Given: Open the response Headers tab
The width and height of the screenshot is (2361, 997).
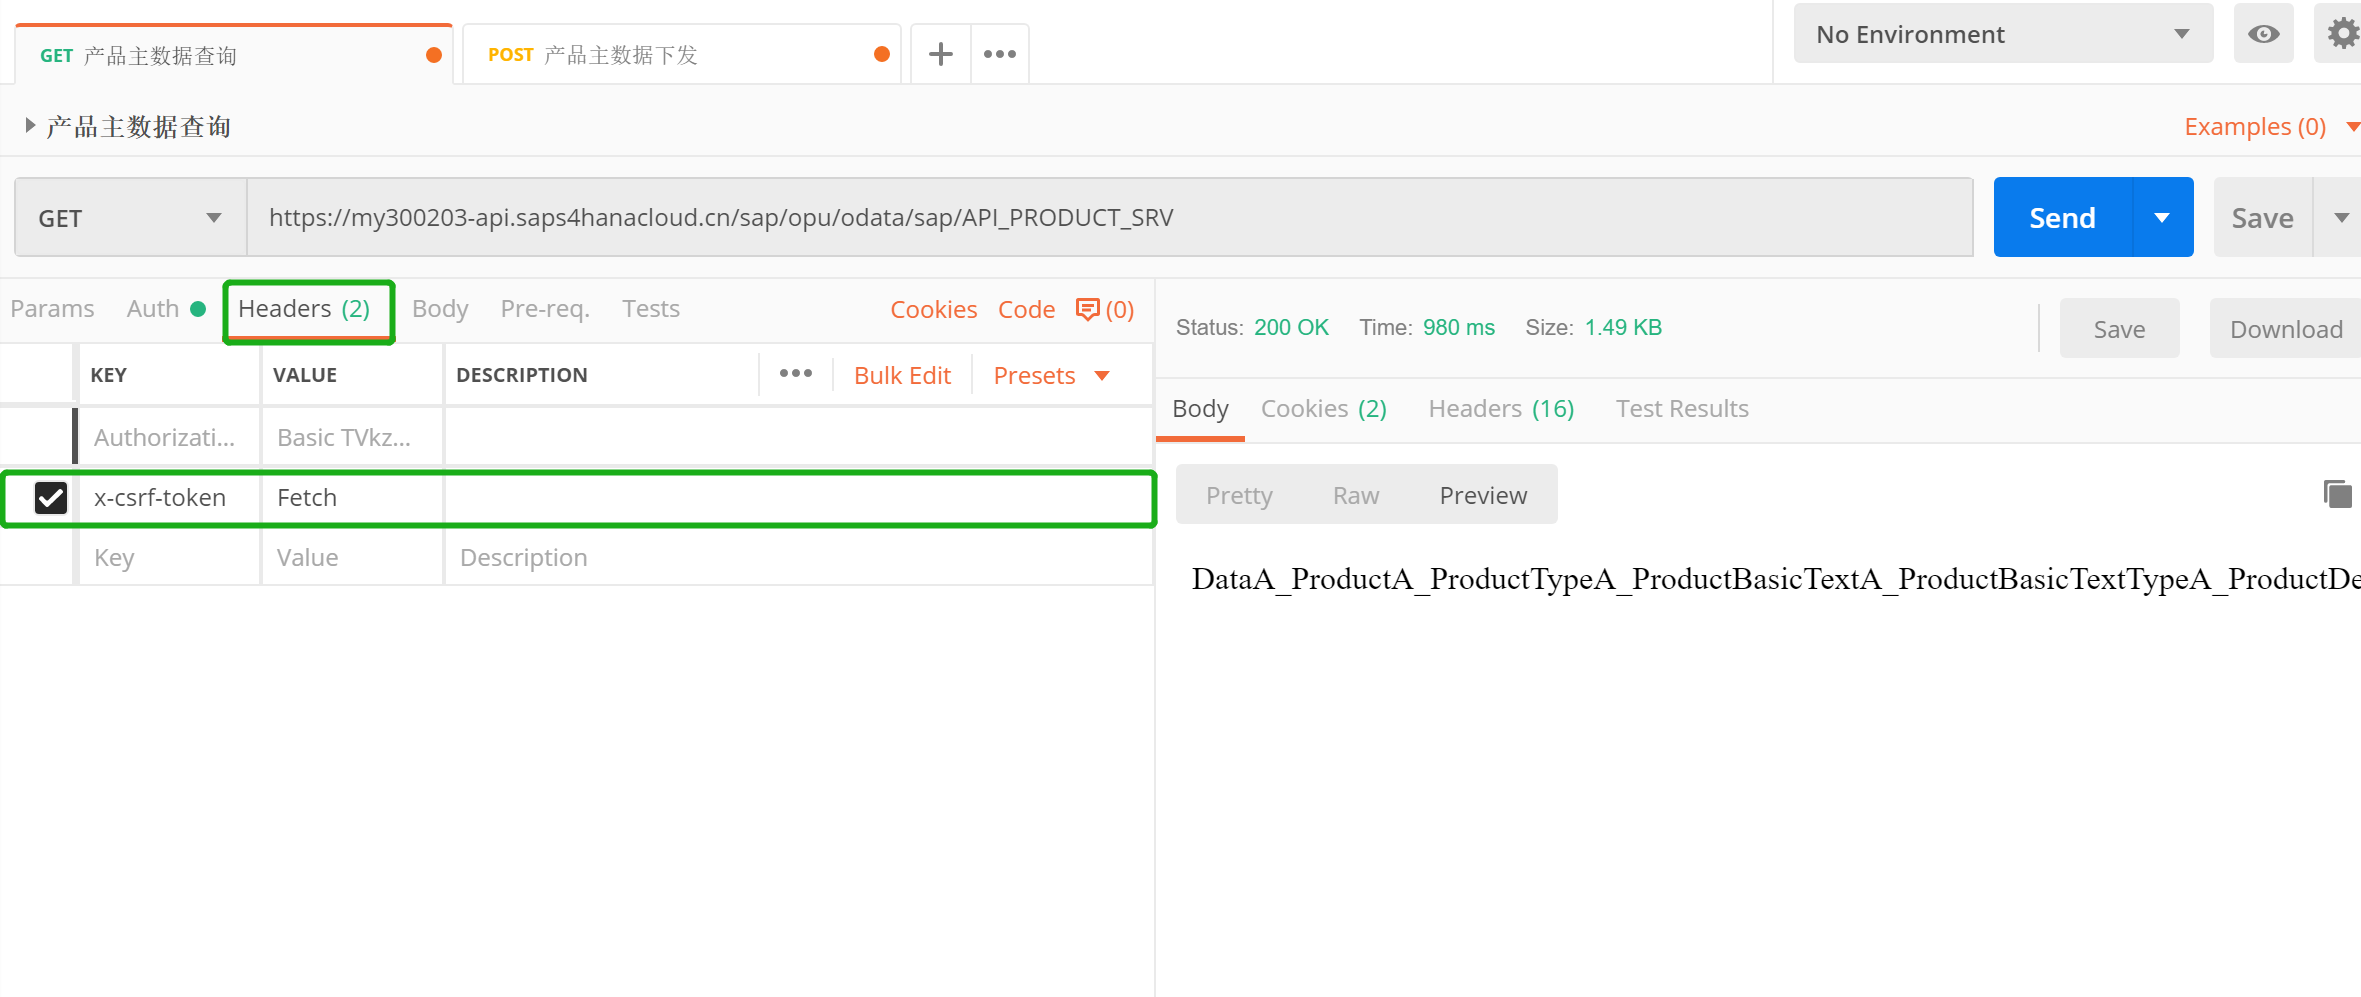Looking at the screenshot, I should coord(1499,408).
